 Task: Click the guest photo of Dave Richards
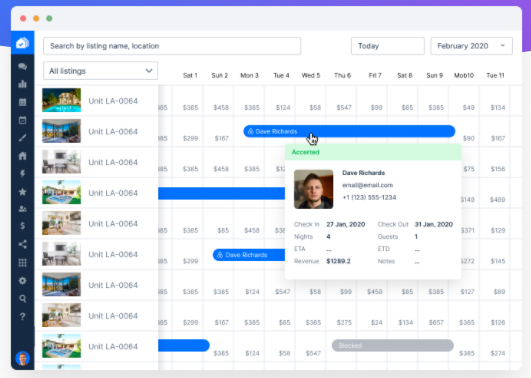(313, 189)
